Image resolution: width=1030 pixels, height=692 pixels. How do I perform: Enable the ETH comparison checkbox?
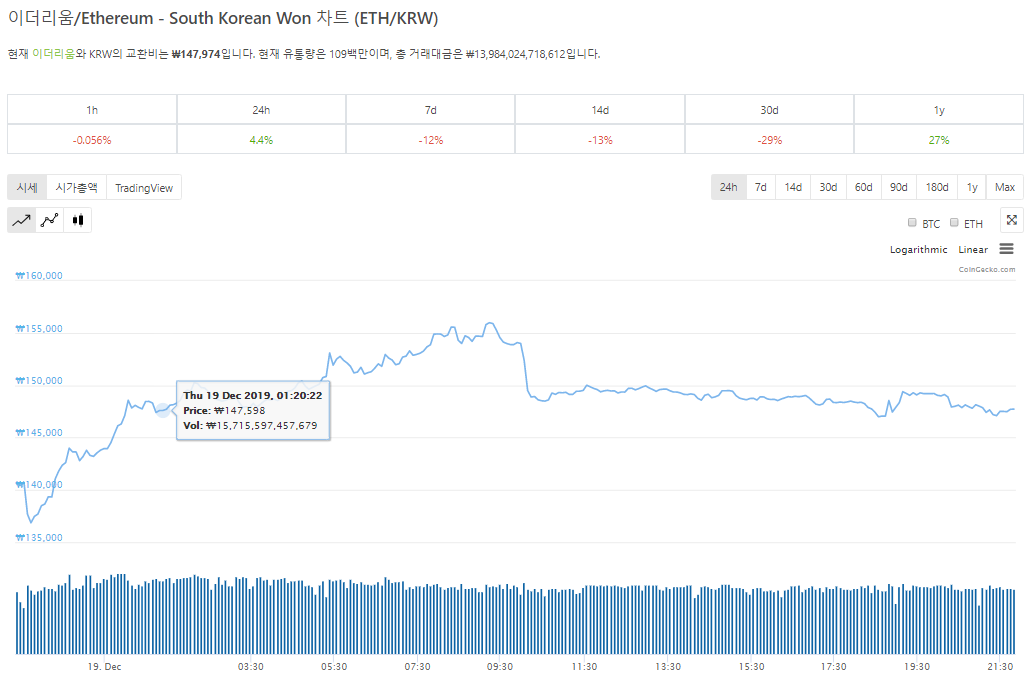point(954,223)
